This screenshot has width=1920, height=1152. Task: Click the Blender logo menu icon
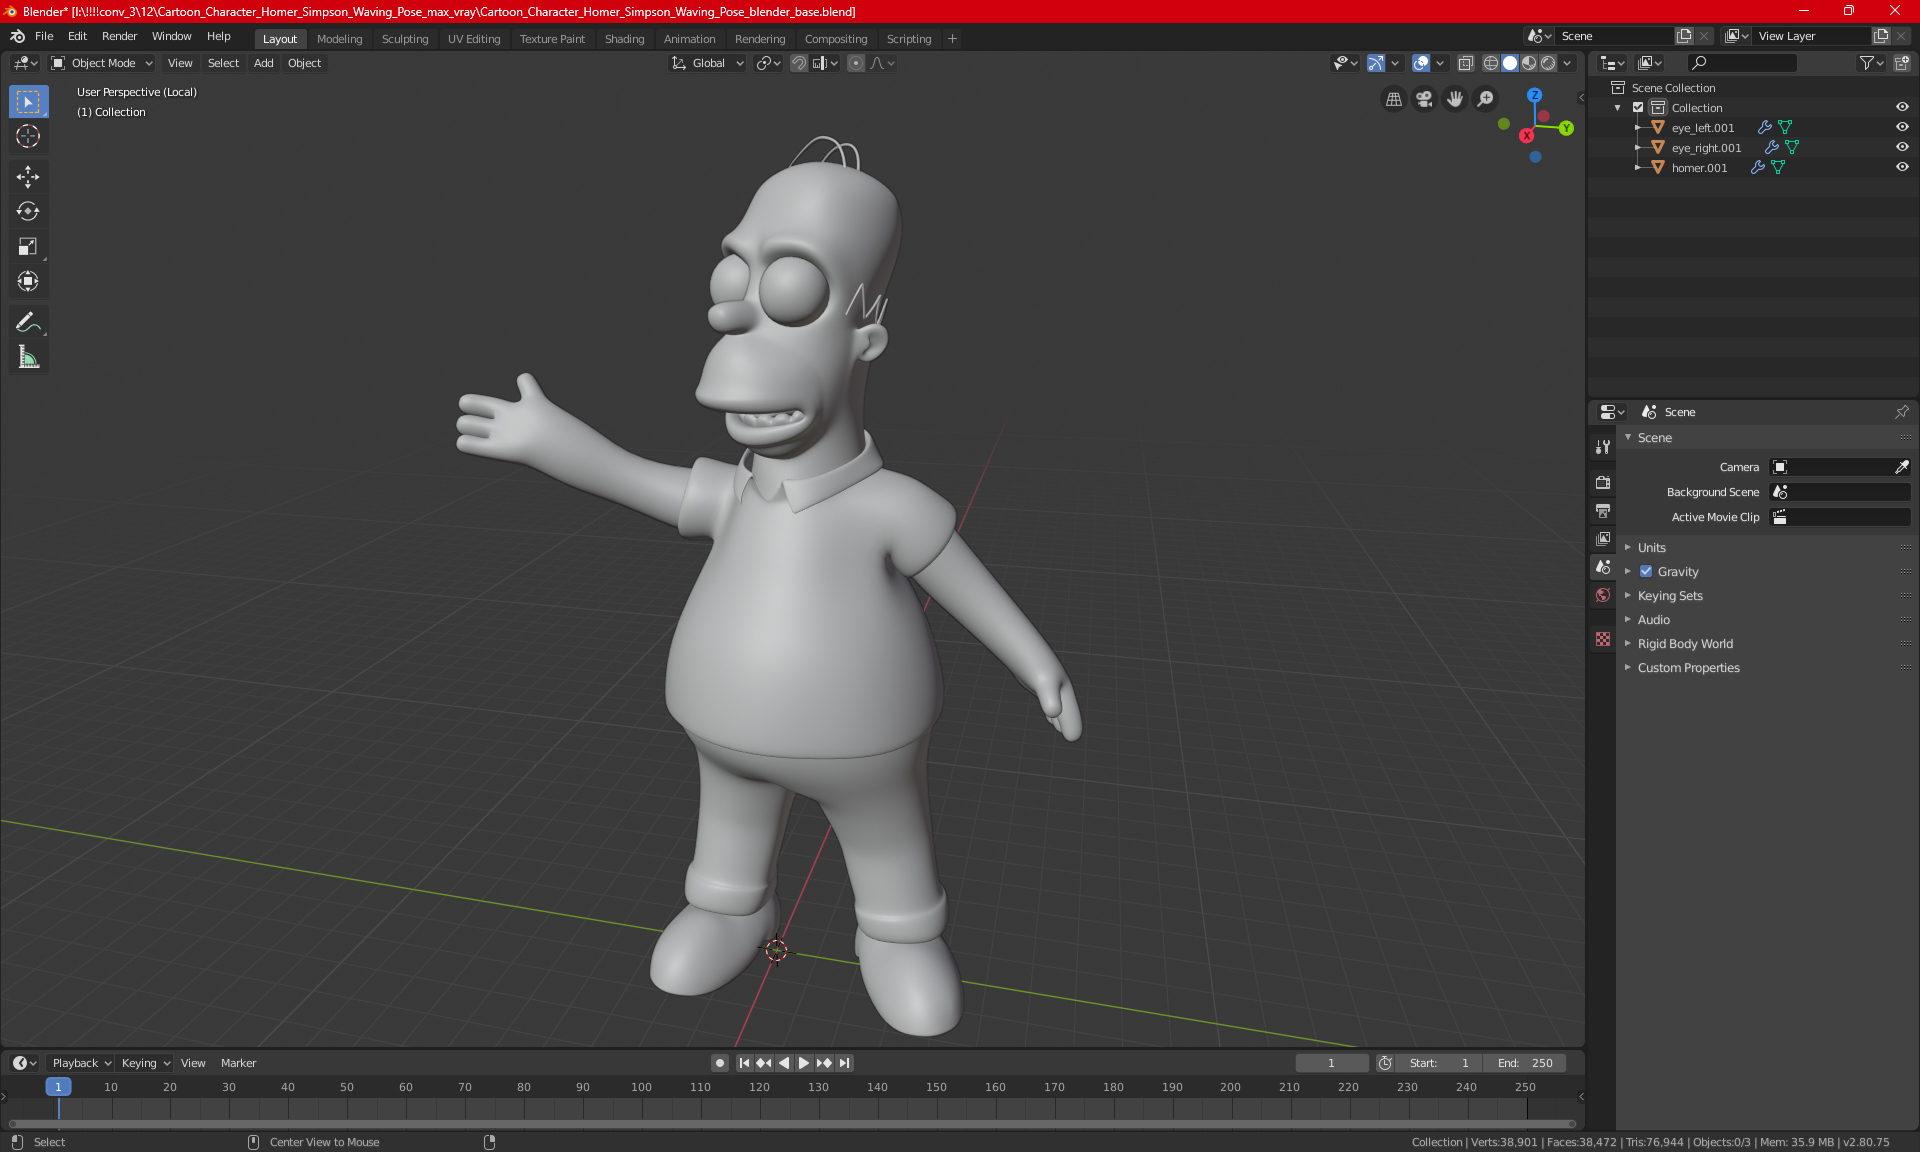point(17,37)
